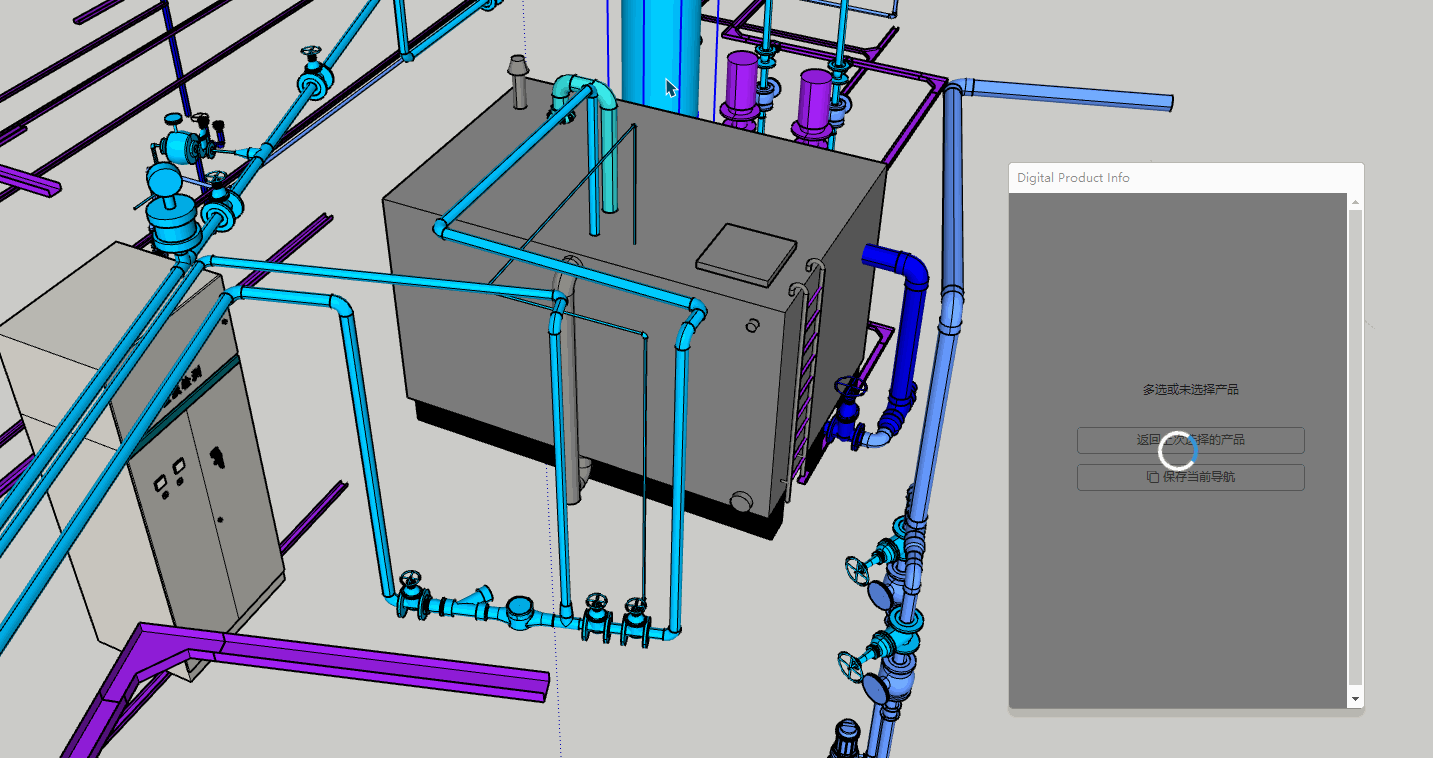Image resolution: width=1433 pixels, height=758 pixels.
Task: Click the circular loading spinner in the panel
Action: click(x=1177, y=453)
